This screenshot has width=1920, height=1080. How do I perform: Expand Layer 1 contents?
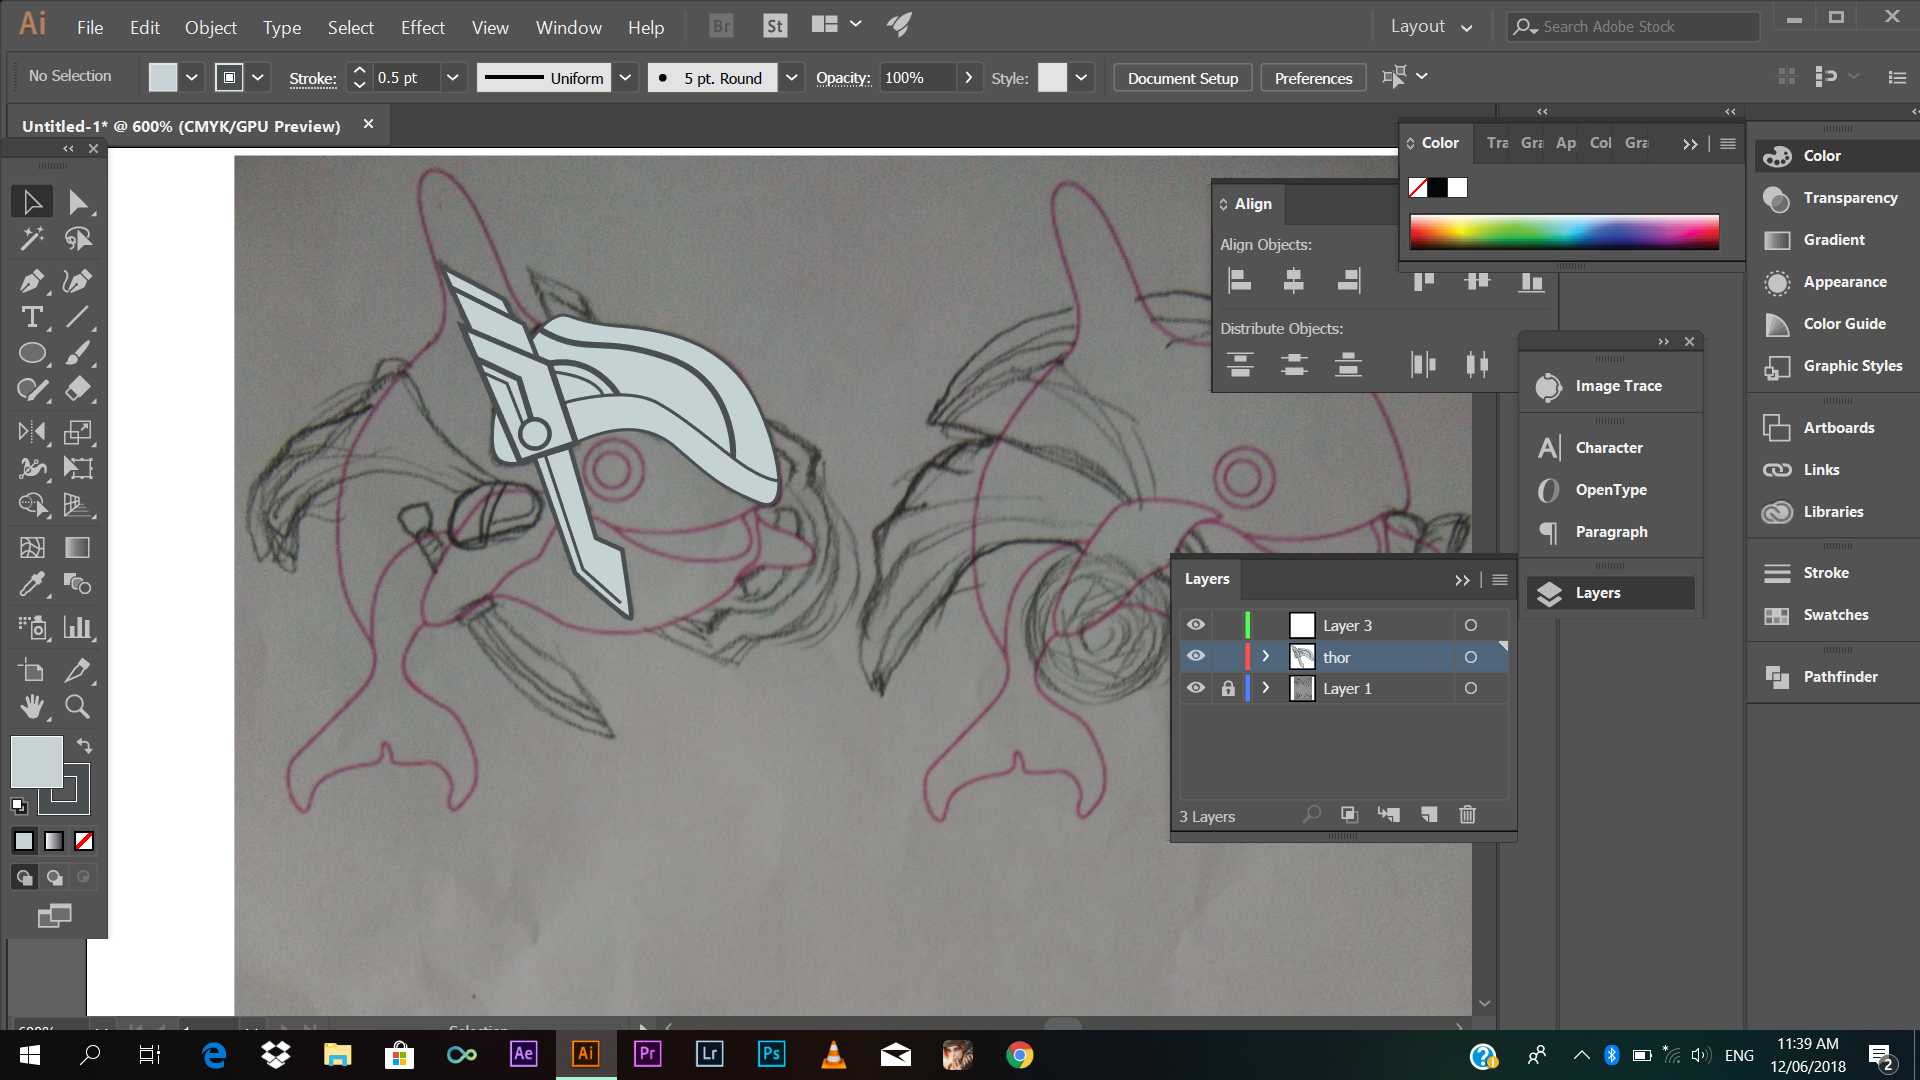pyautogui.click(x=1265, y=688)
